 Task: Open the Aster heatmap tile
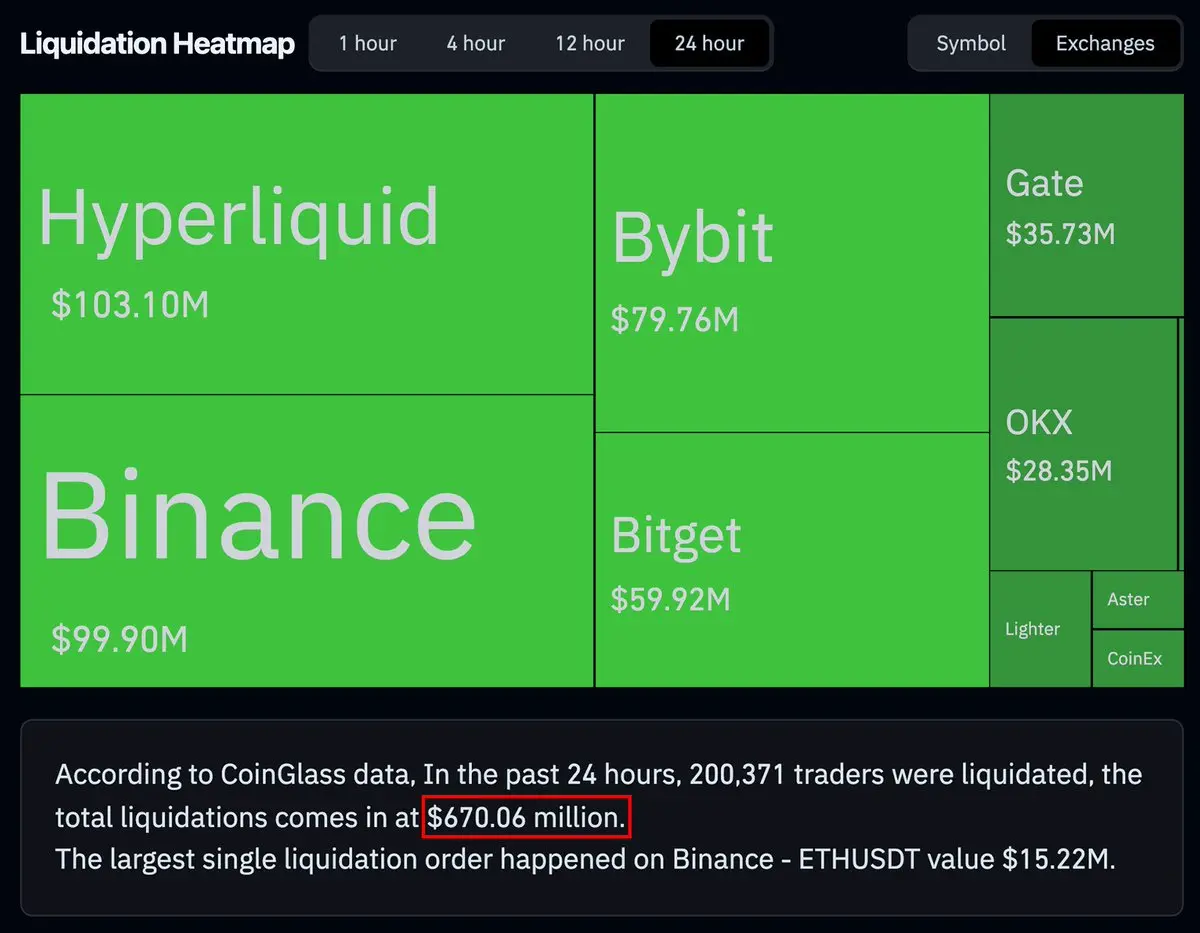click(x=1137, y=599)
